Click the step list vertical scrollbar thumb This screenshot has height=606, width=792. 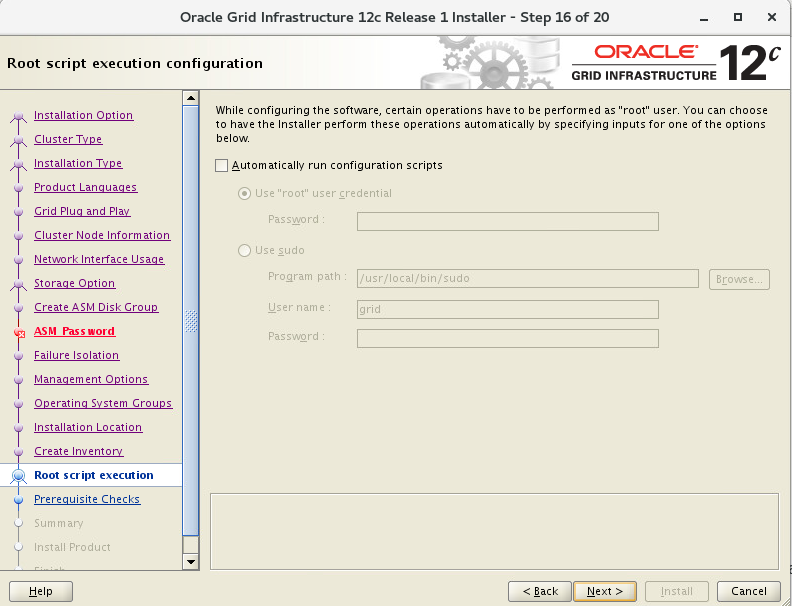(191, 321)
